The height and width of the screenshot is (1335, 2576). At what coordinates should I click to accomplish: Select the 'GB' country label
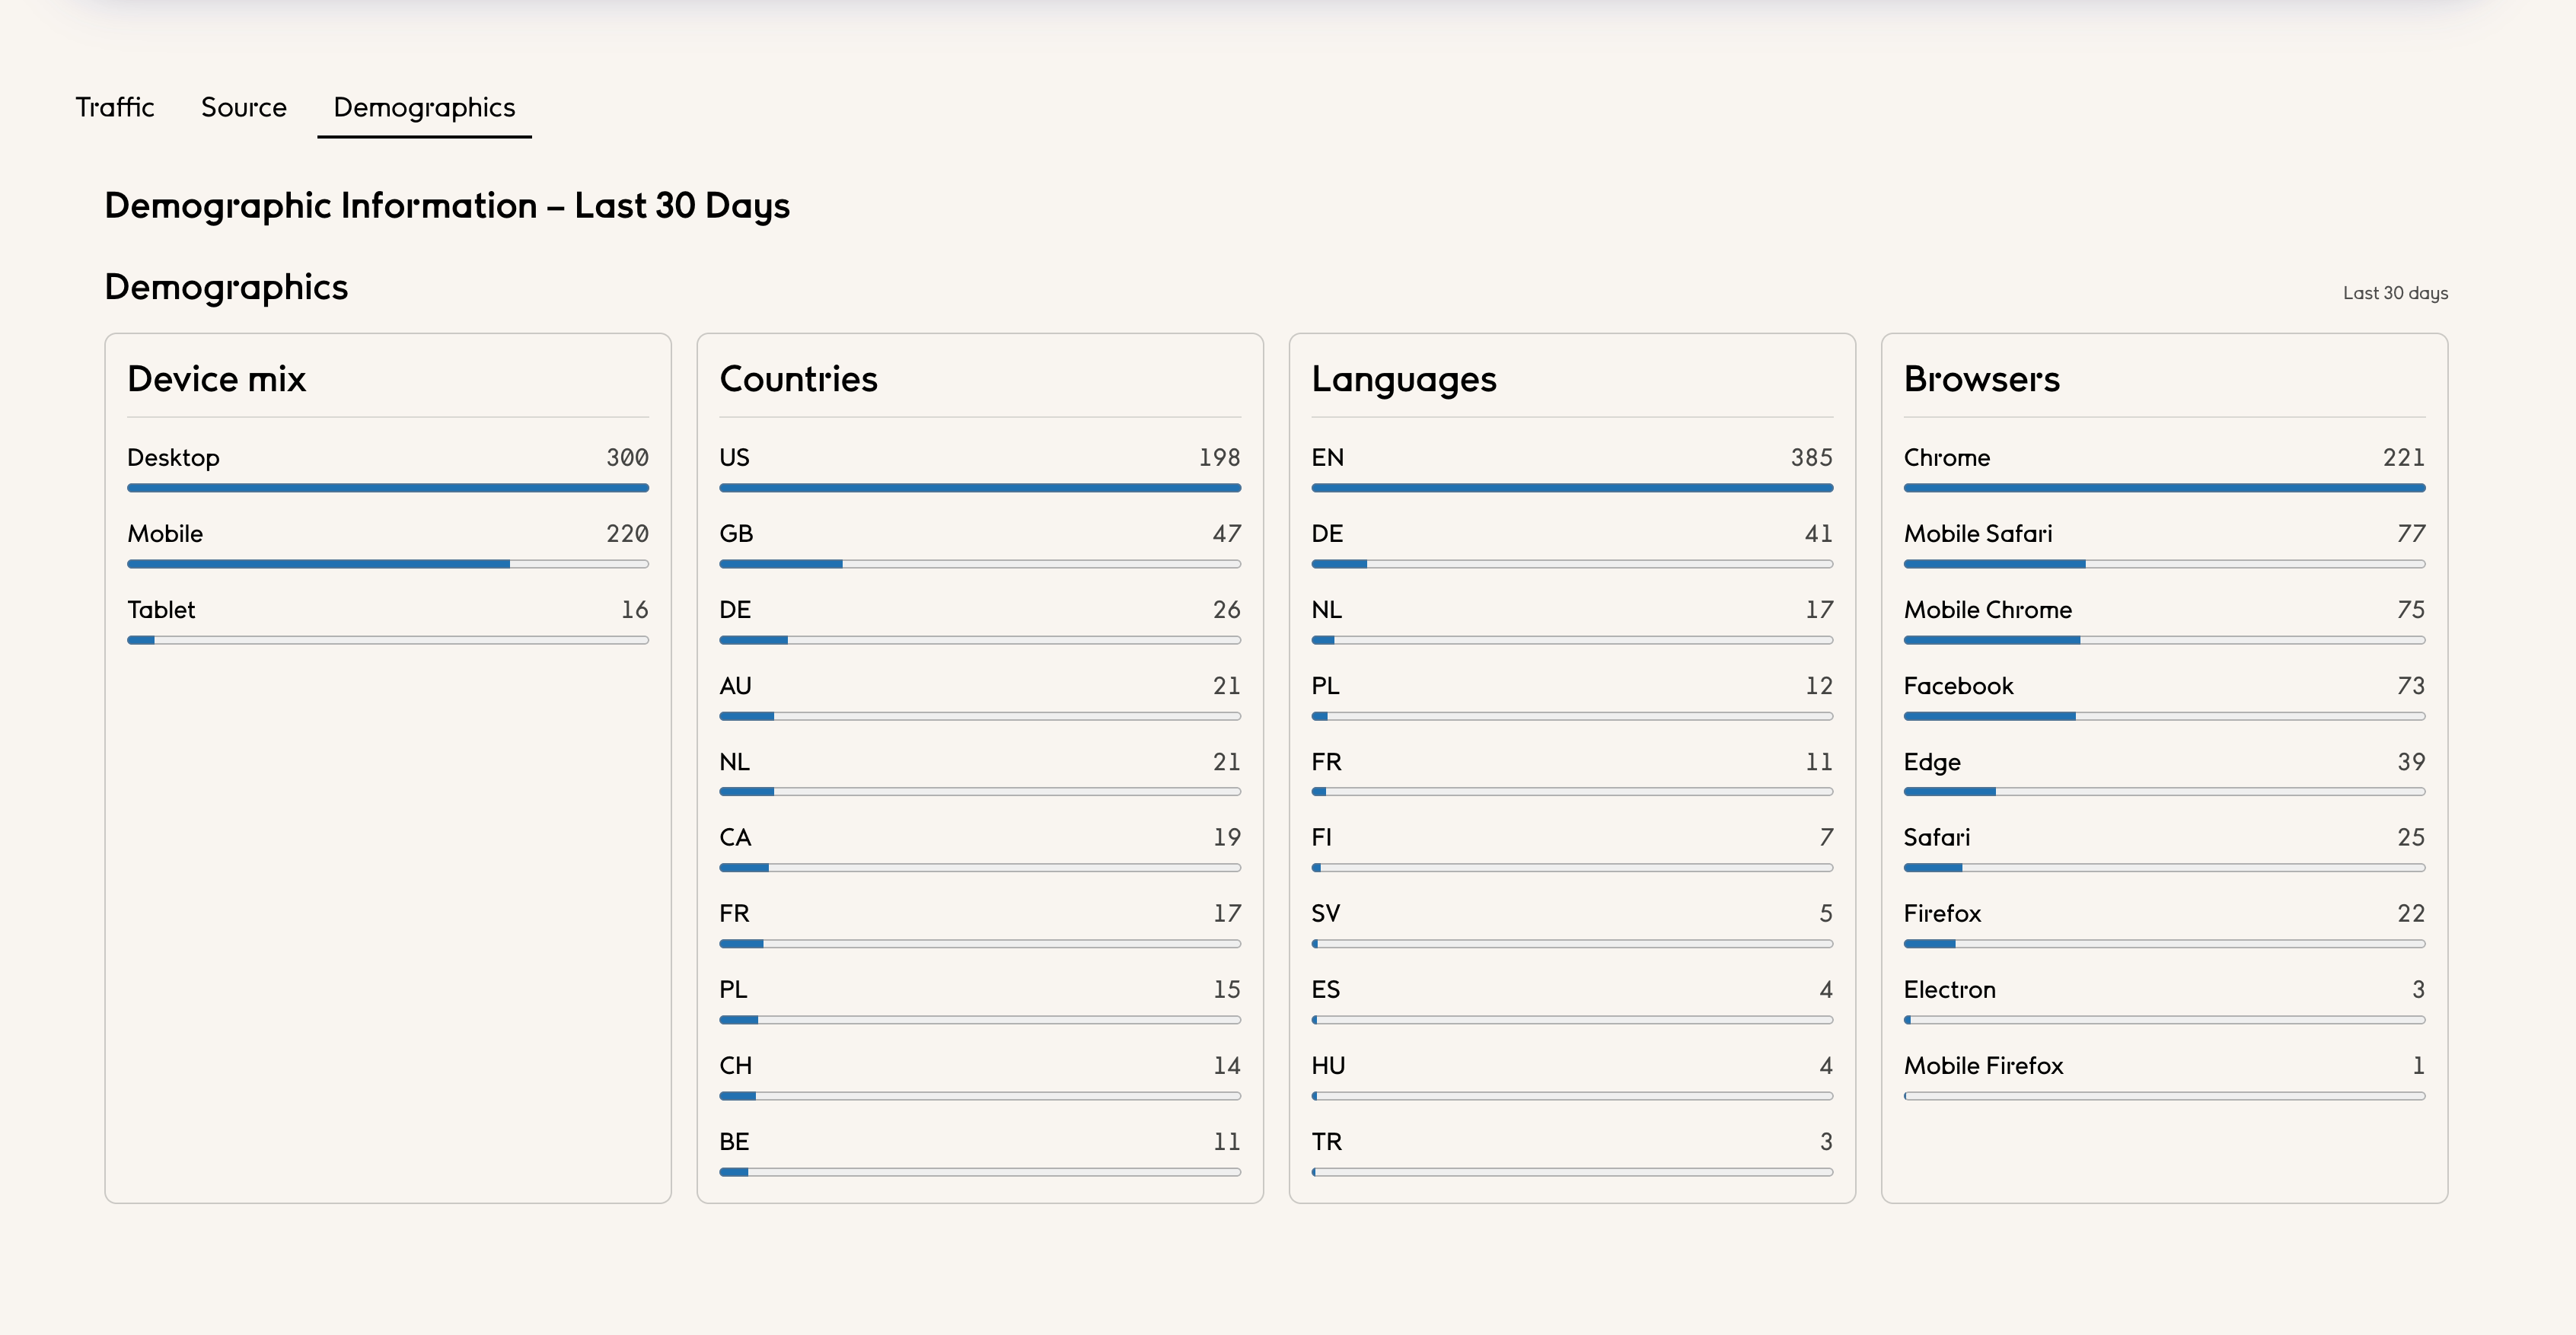tap(736, 534)
